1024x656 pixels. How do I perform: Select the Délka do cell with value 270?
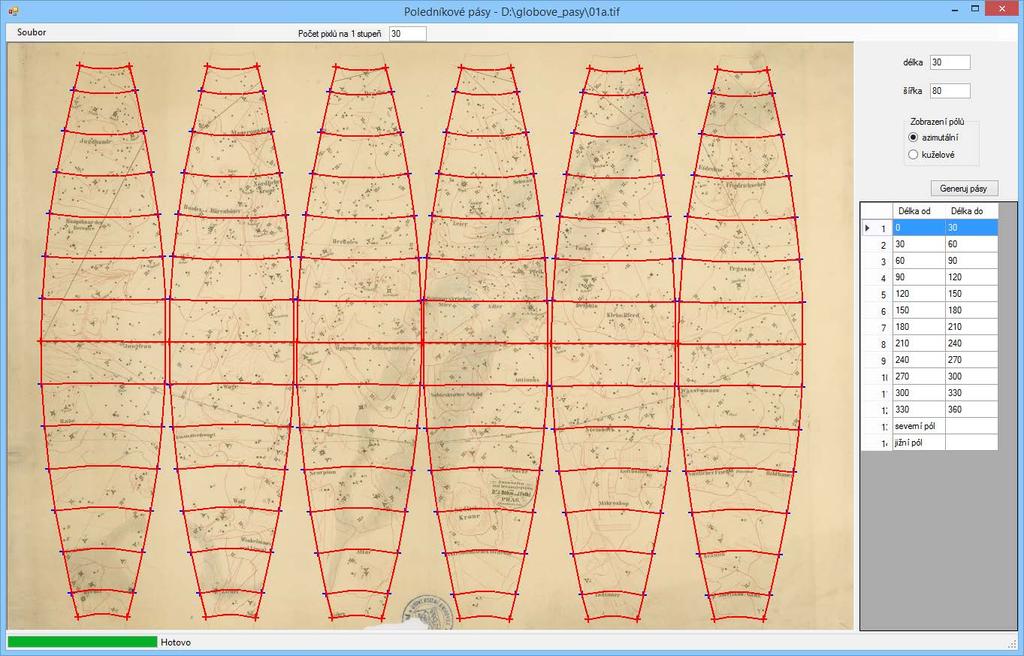[x=971, y=359]
